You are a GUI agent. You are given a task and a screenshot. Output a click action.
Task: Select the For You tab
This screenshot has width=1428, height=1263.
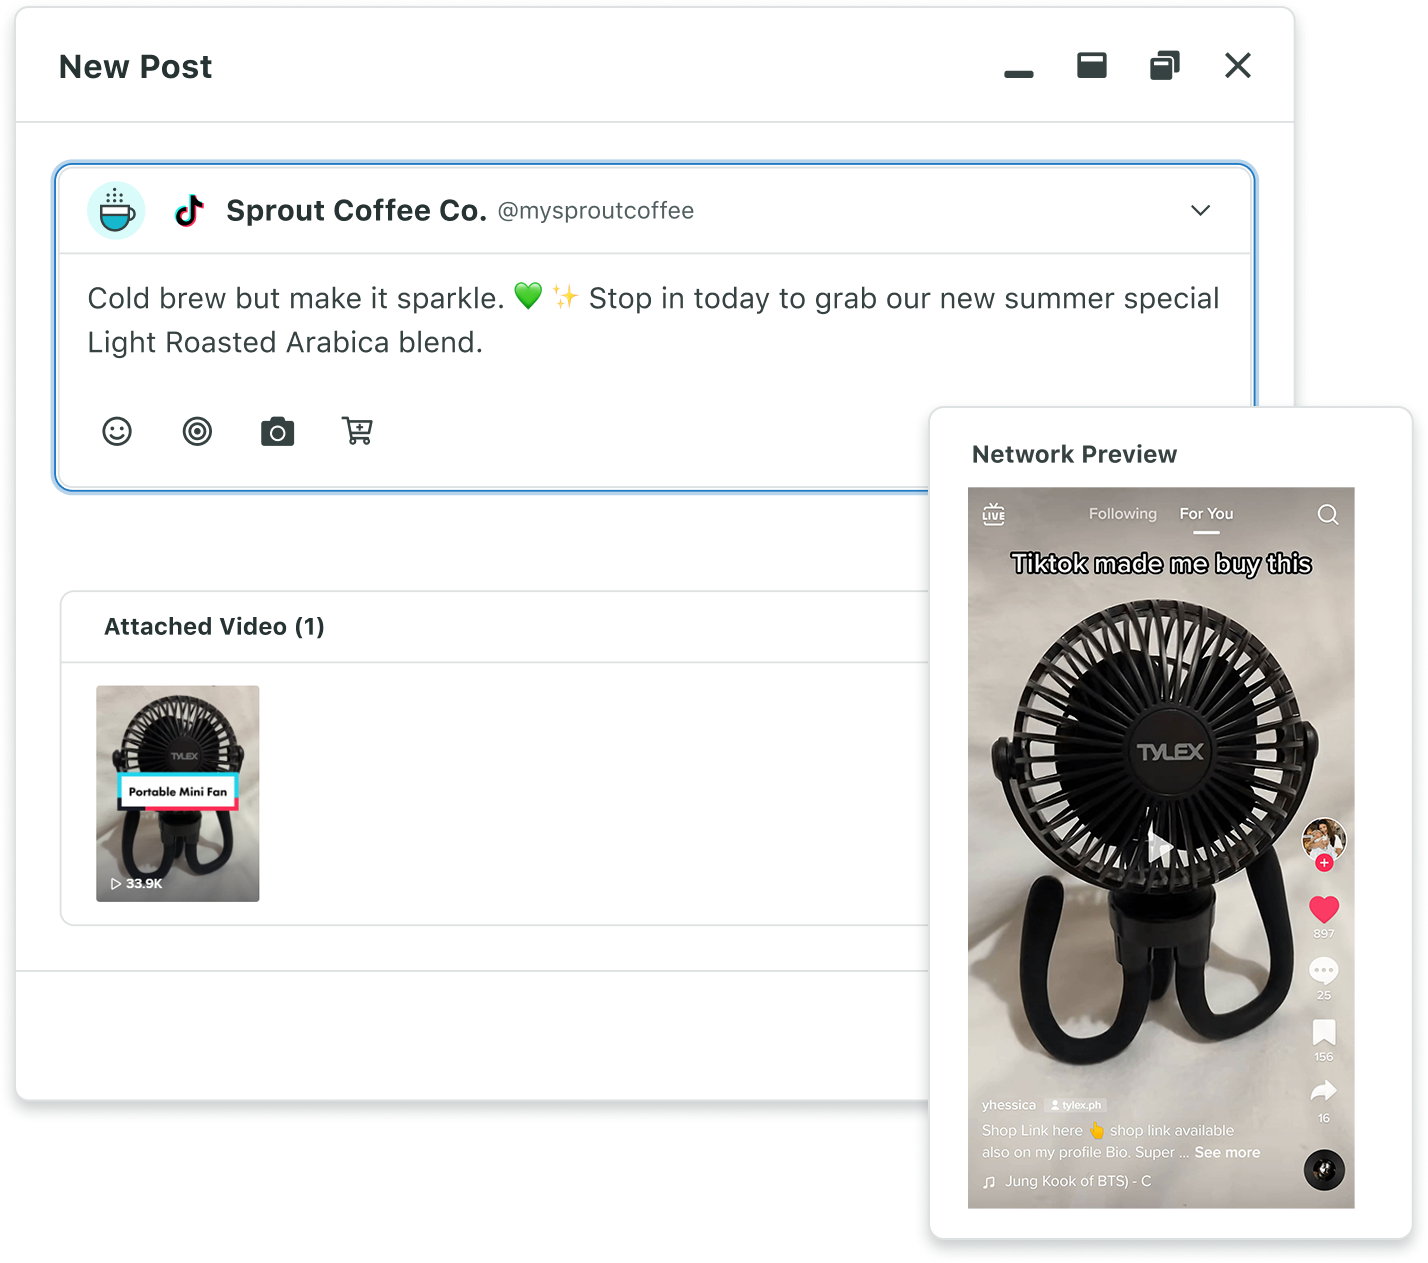pos(1206,514)
